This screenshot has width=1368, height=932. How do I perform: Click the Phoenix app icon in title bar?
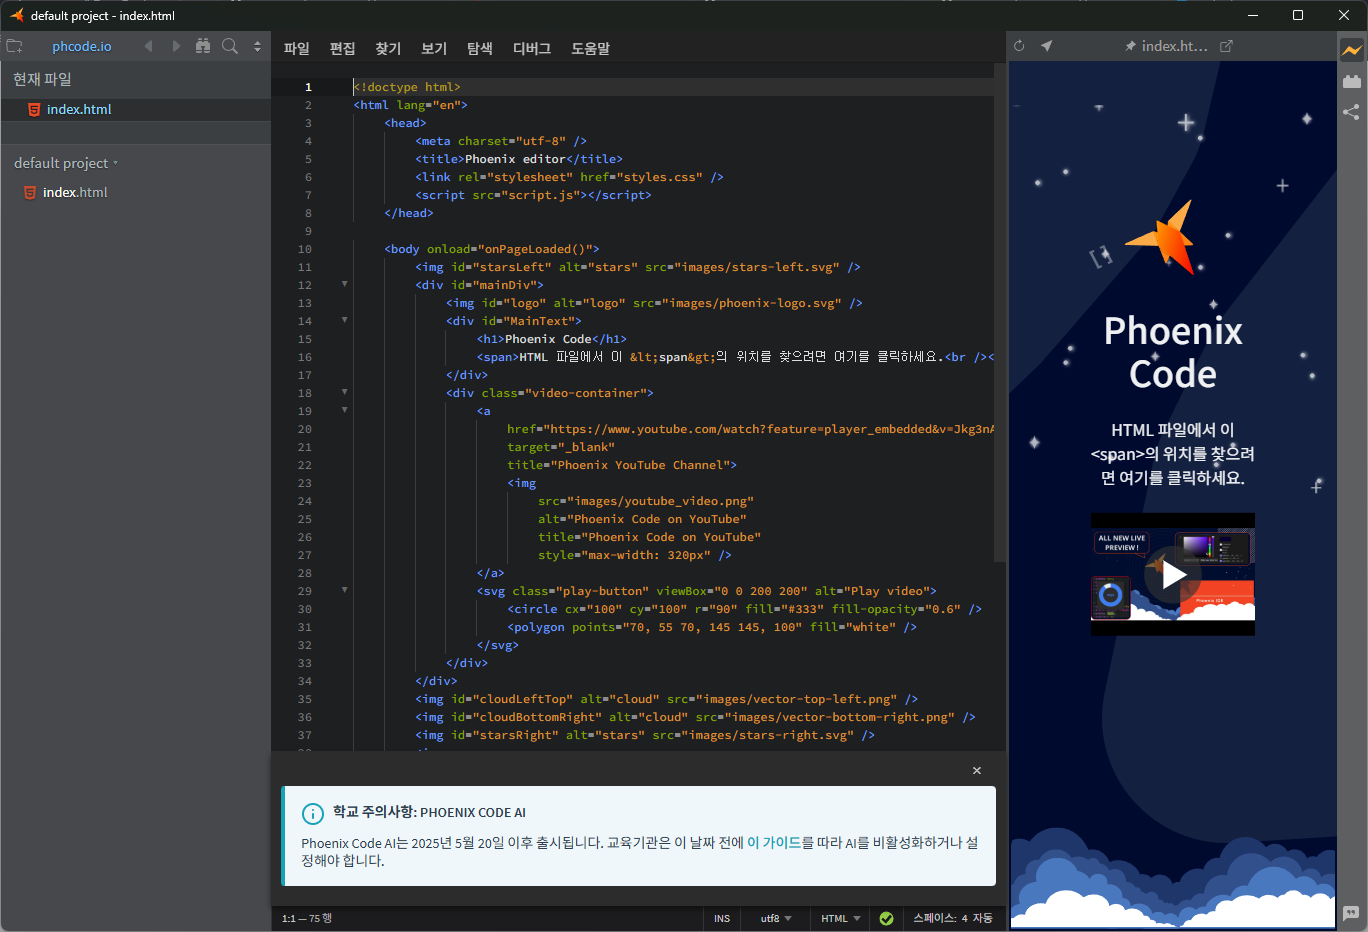click(16, 15)
